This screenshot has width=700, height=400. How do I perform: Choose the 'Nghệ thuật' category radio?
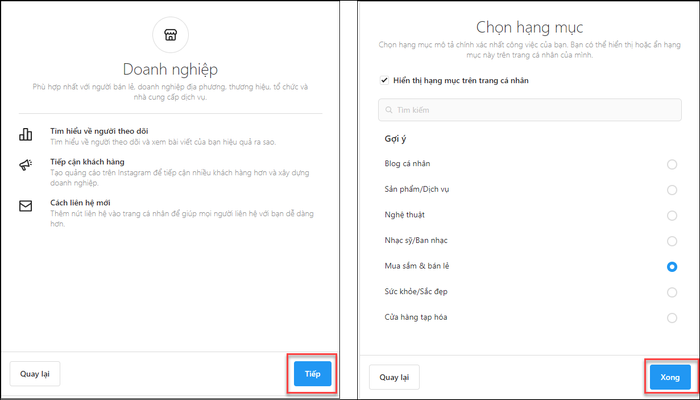(x=671, y=216)
